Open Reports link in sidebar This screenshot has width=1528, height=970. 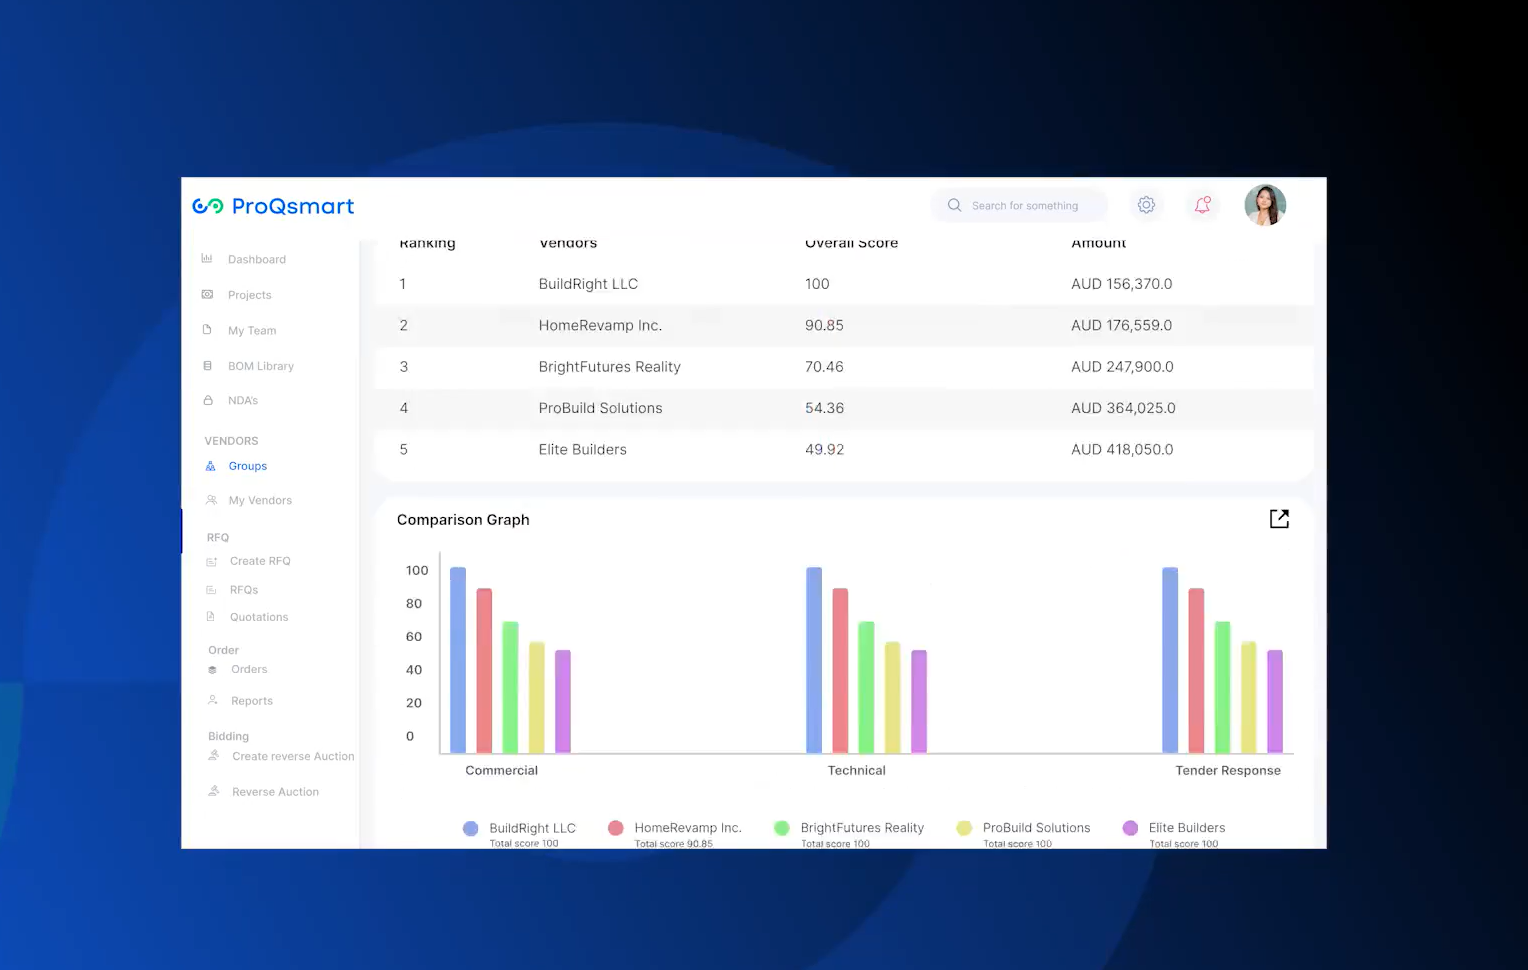[252, 702]
